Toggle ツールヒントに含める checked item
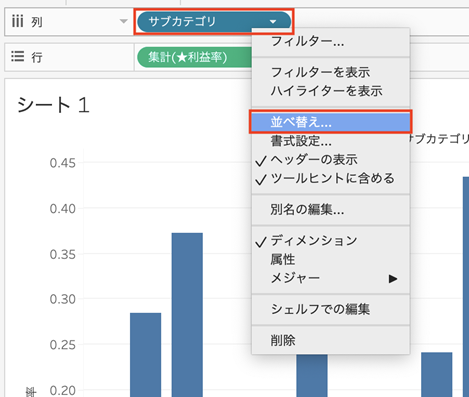The image size is (469, 397). (331, 178)
